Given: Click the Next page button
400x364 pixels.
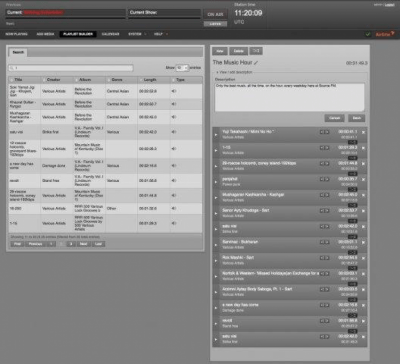Looking at the screenshot, I should click(84, 244).
